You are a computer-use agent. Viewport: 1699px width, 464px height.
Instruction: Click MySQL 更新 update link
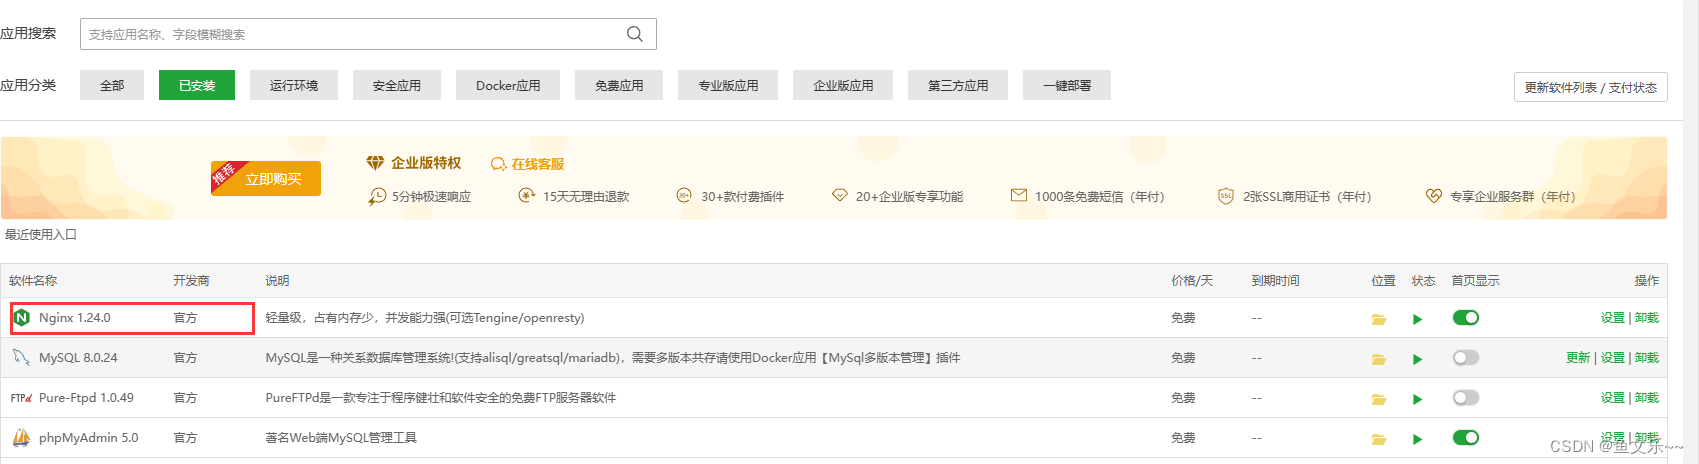(1578, 358)
